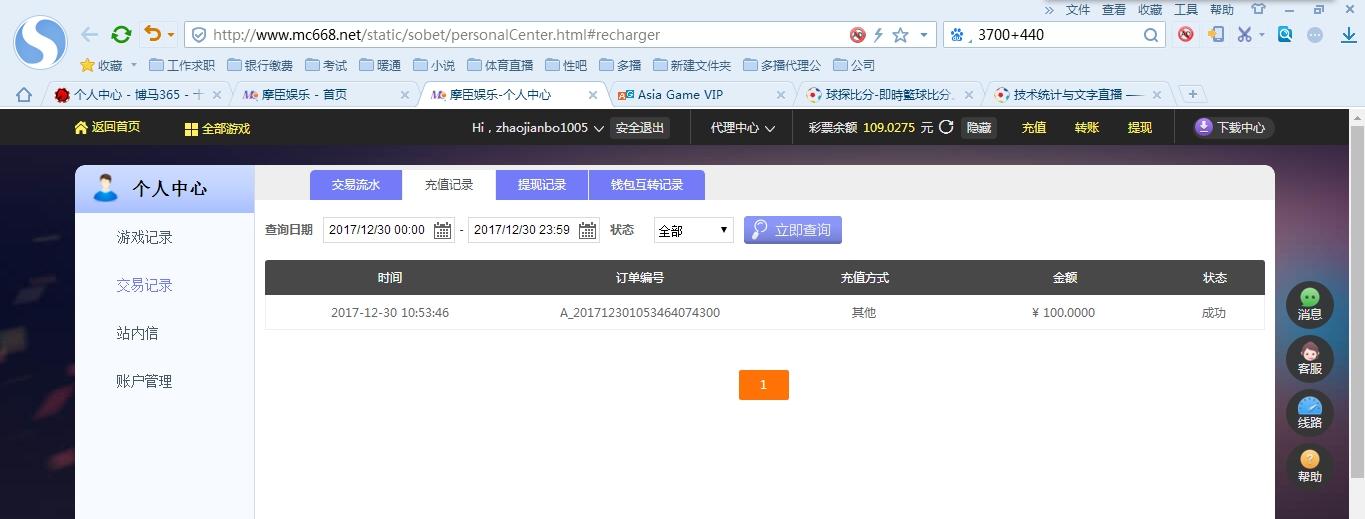Open the 全部游戏 grid menu
The image size is (1365, 519).
(x=217, y=128)
